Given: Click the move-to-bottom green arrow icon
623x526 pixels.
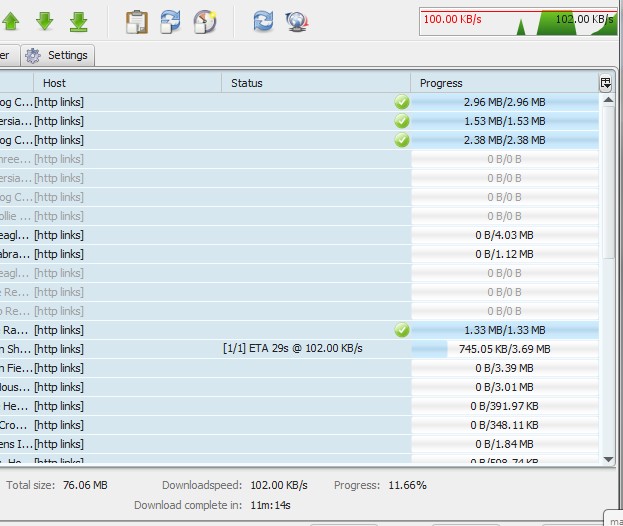Looking at the screenshot, I should point(79,21).
